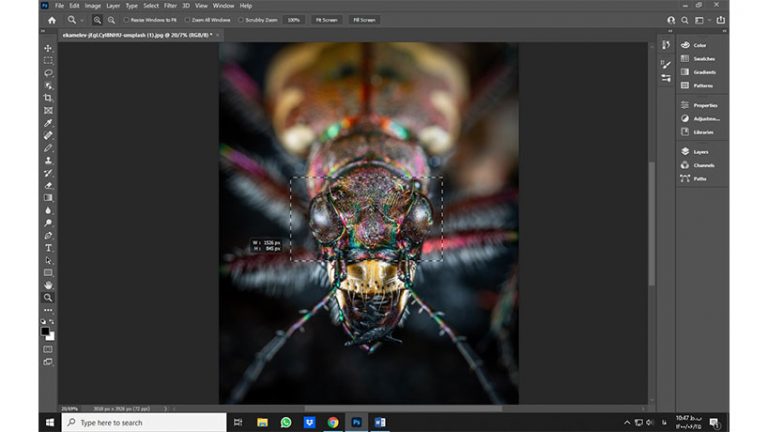Select the Zoom tool in toolbox
The width and height of the screenshot is (768, 432).
point(48,298)
